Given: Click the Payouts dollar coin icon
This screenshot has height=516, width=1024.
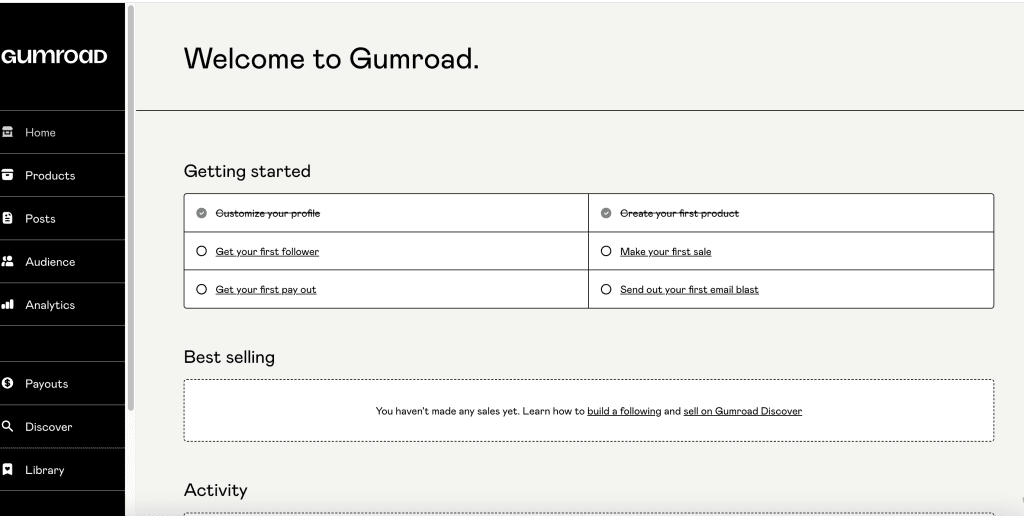Looking at the screenshot, I should pyautogui.click(x=8, y=383).
